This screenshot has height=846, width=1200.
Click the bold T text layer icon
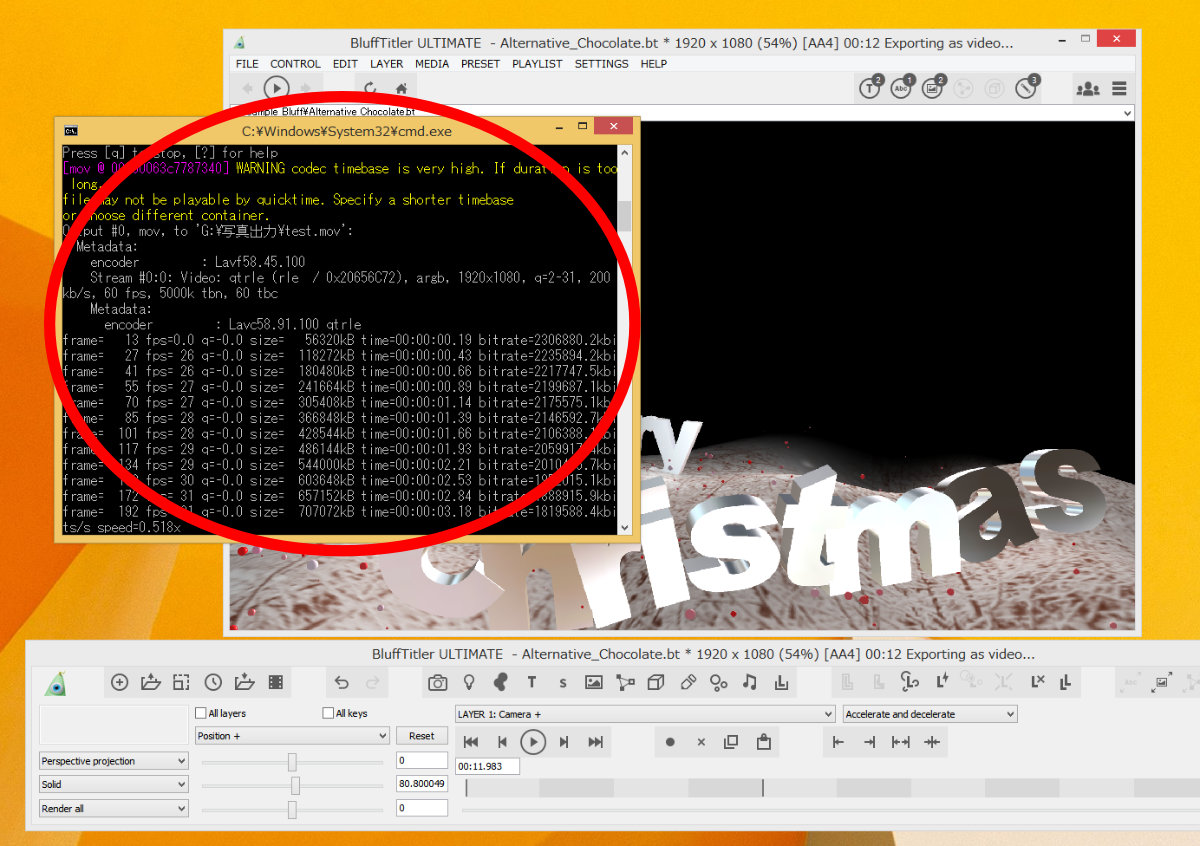(532, 683)
